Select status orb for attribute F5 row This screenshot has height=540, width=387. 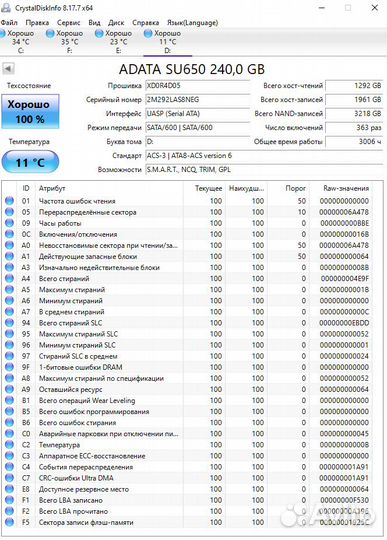click(9, 522)
